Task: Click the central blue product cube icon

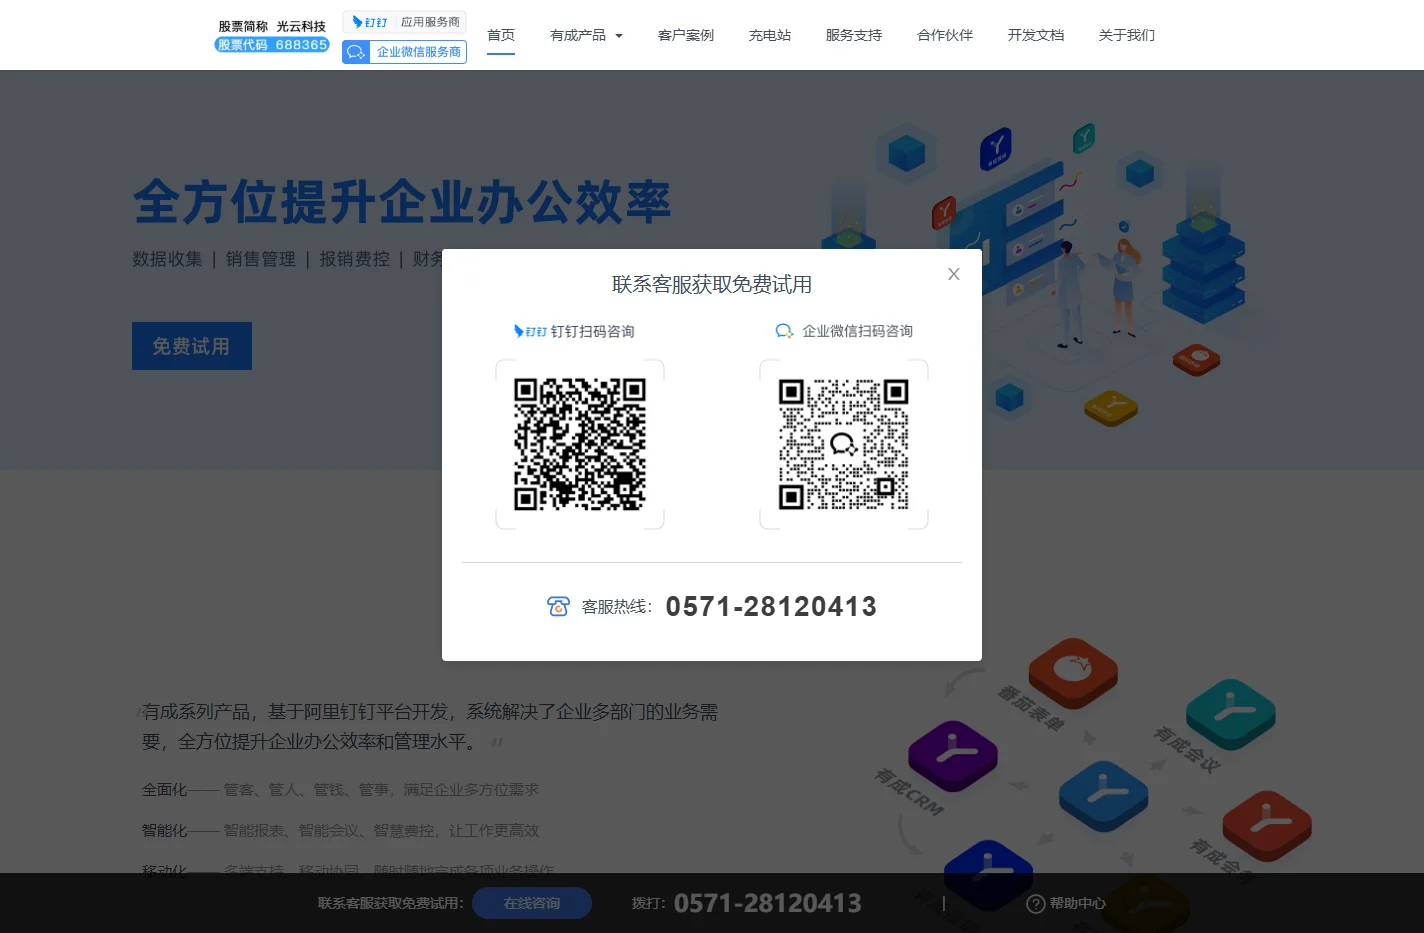Action: 1103,797
